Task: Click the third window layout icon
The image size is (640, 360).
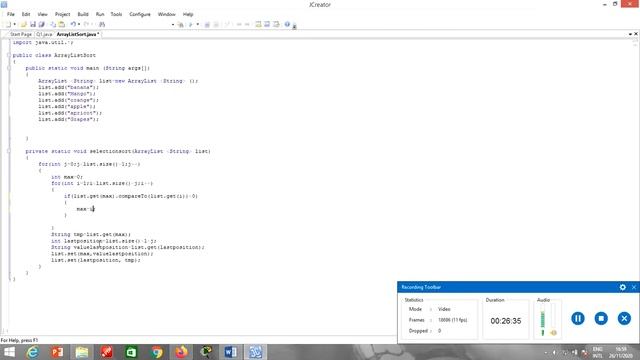Action: coord(276,24)
